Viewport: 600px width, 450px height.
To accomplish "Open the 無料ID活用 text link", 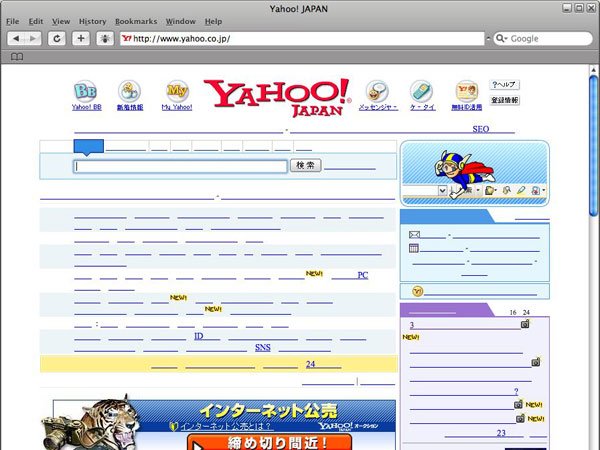I will pos(466,107).
